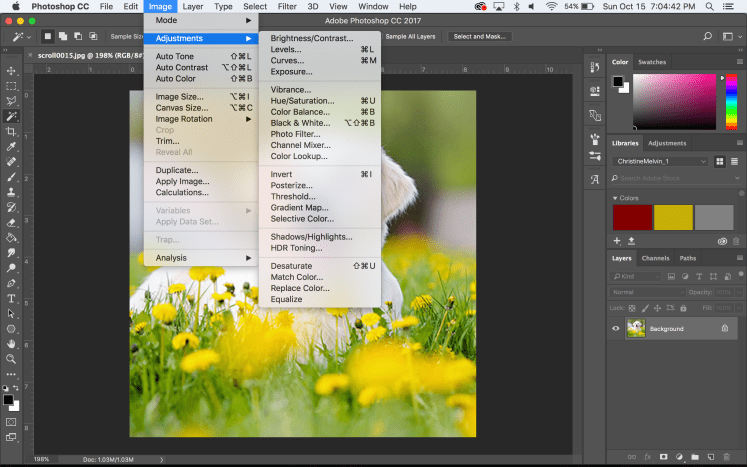This screenshot has height=467, width=747.
Task: Select the Rectangular Marquee tool
Action: click(11, 86)
